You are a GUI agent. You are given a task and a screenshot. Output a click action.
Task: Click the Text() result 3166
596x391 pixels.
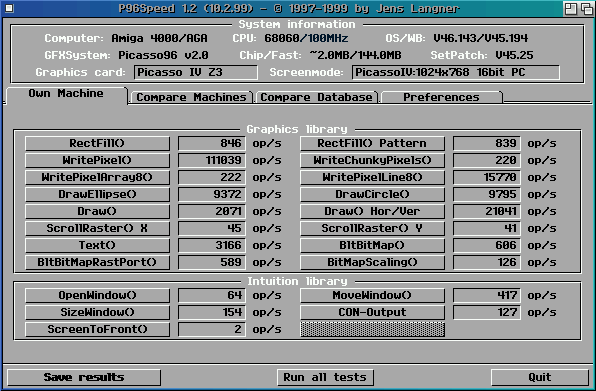coord(212,245)
